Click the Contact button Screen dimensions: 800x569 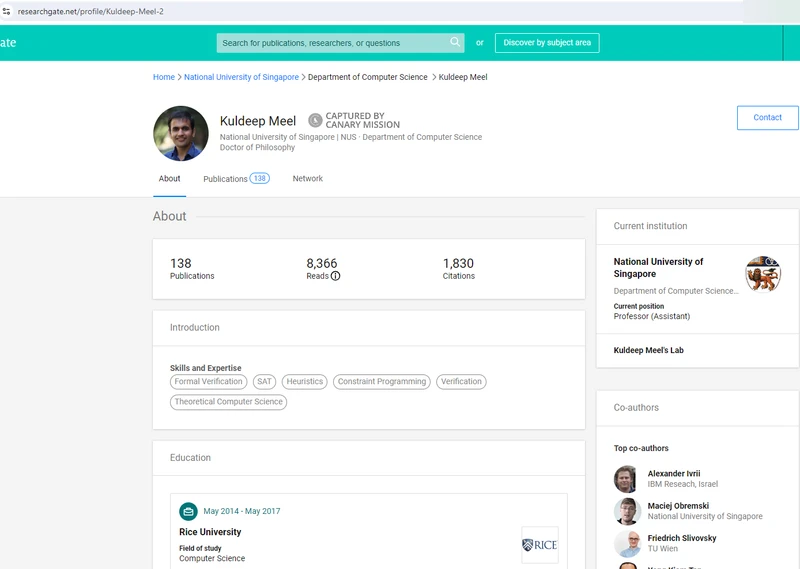(767, 117)
